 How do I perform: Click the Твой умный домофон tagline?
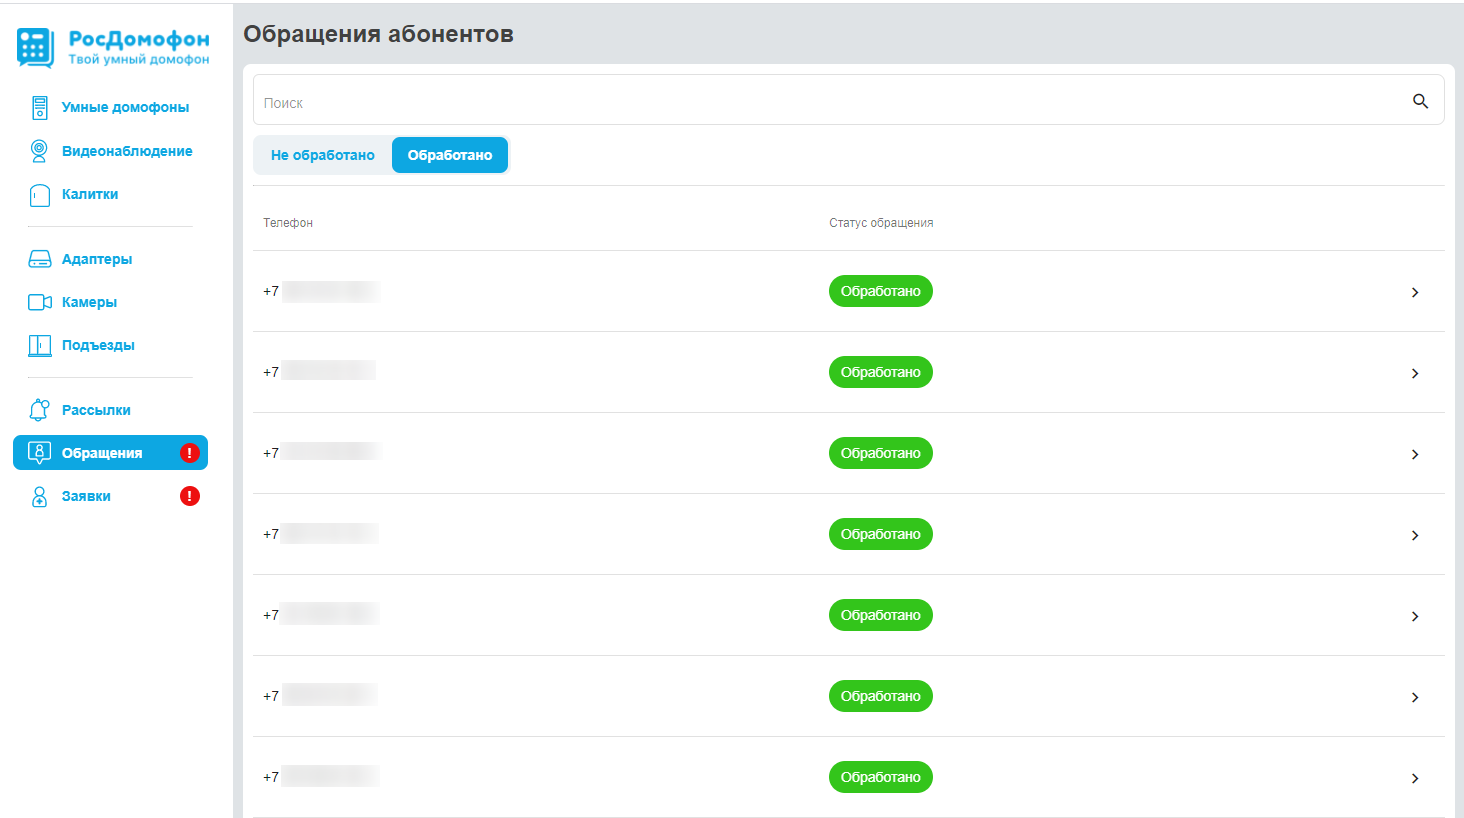pos(139,59)
